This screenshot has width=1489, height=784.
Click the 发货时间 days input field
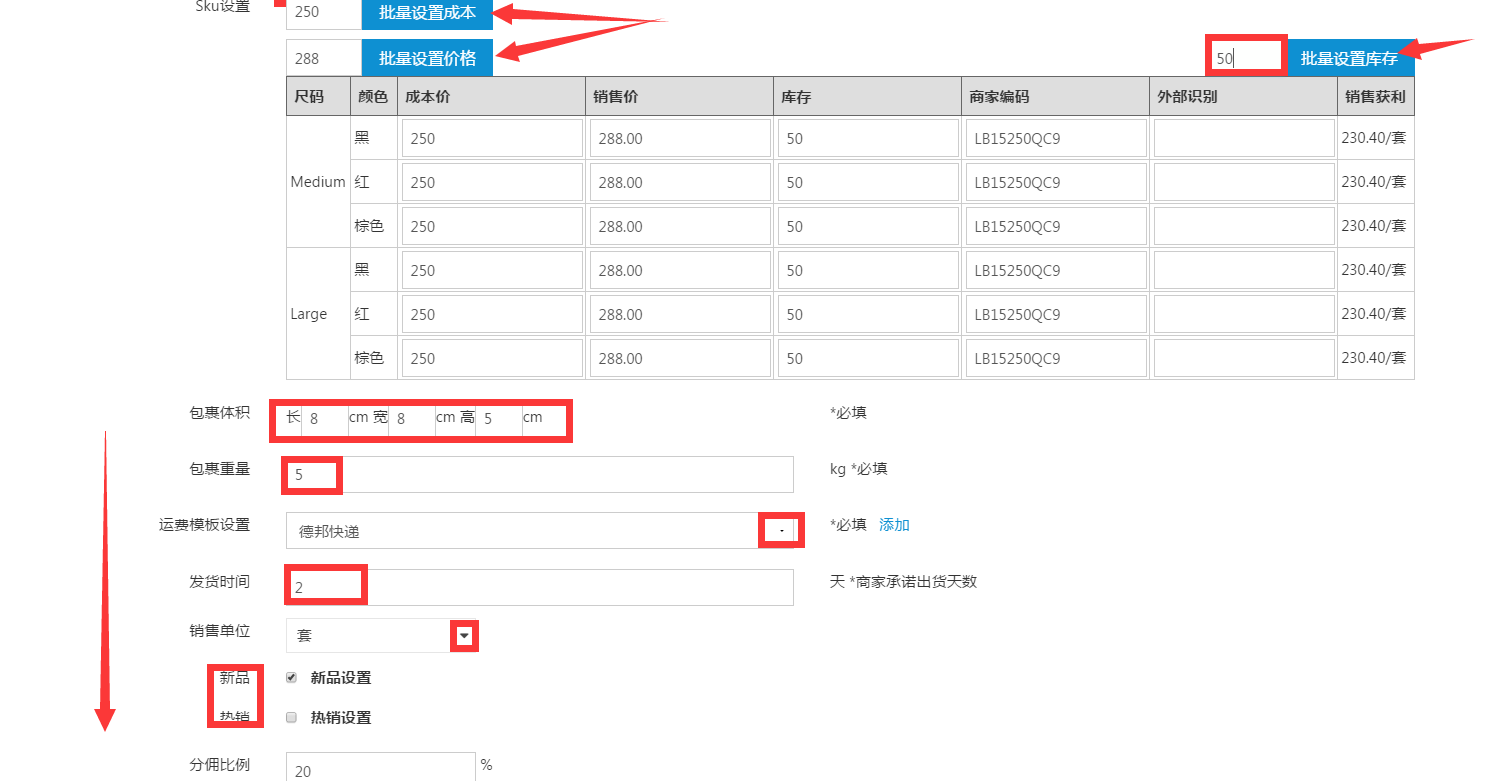[x=540, y=587]
